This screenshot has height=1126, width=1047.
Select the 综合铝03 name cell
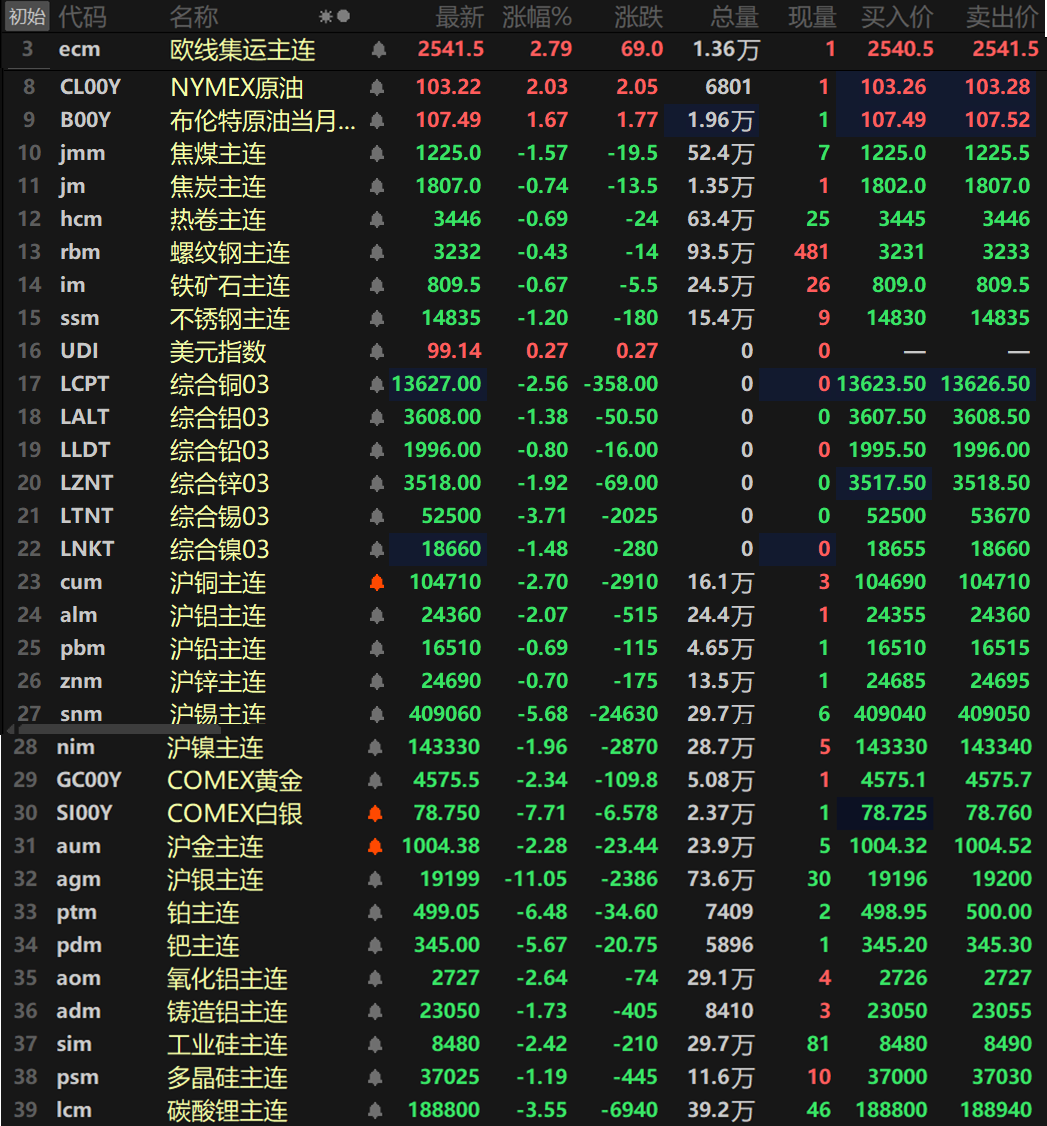[x=220, y=418]
